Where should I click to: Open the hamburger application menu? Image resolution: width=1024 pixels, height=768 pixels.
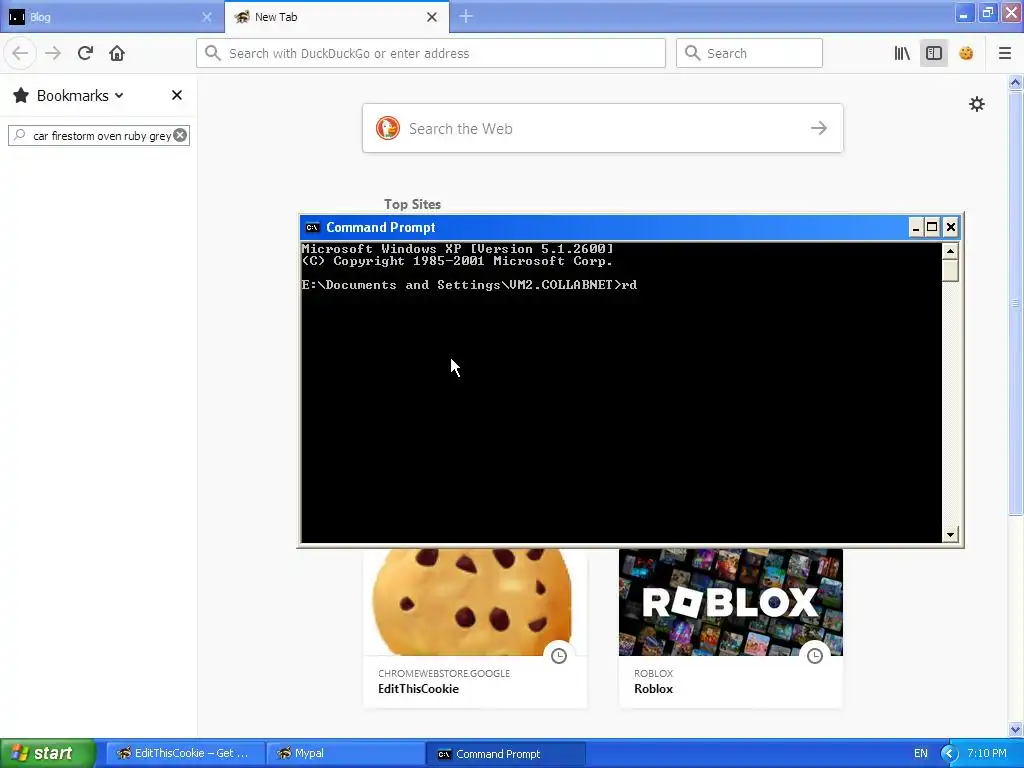(x=1004, y=53)
